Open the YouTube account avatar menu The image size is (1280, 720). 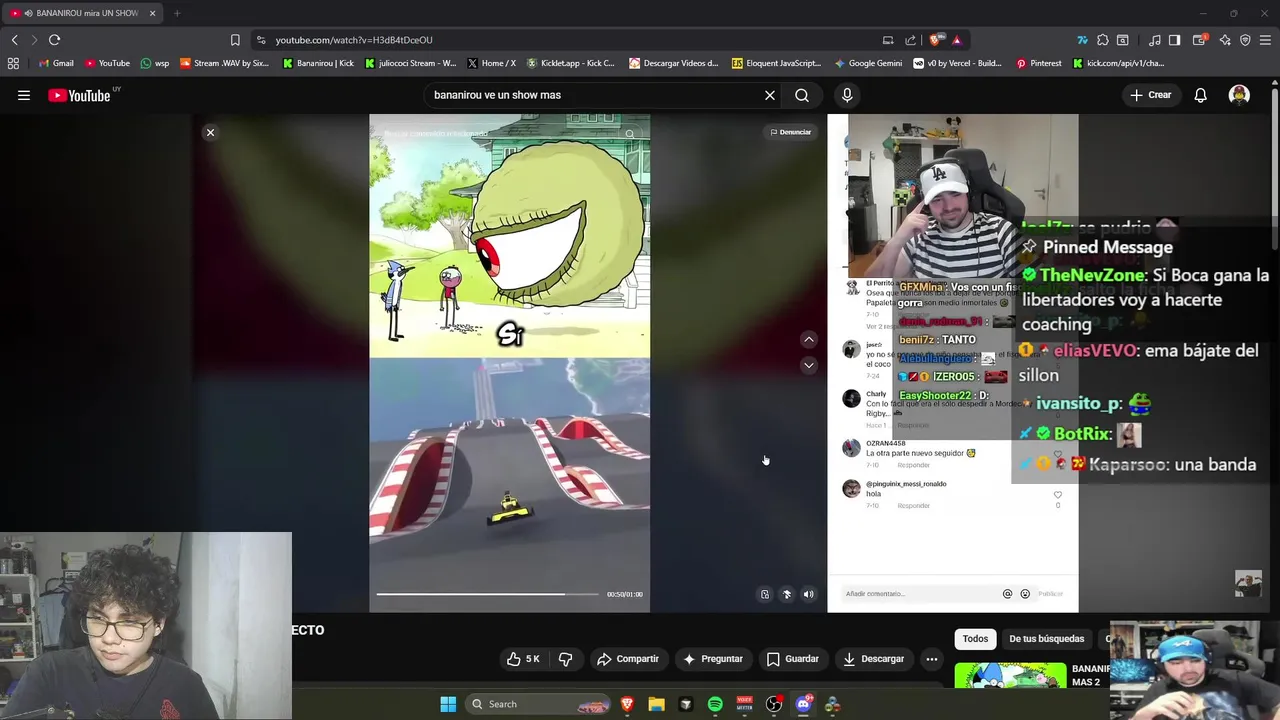point(1239,95)
